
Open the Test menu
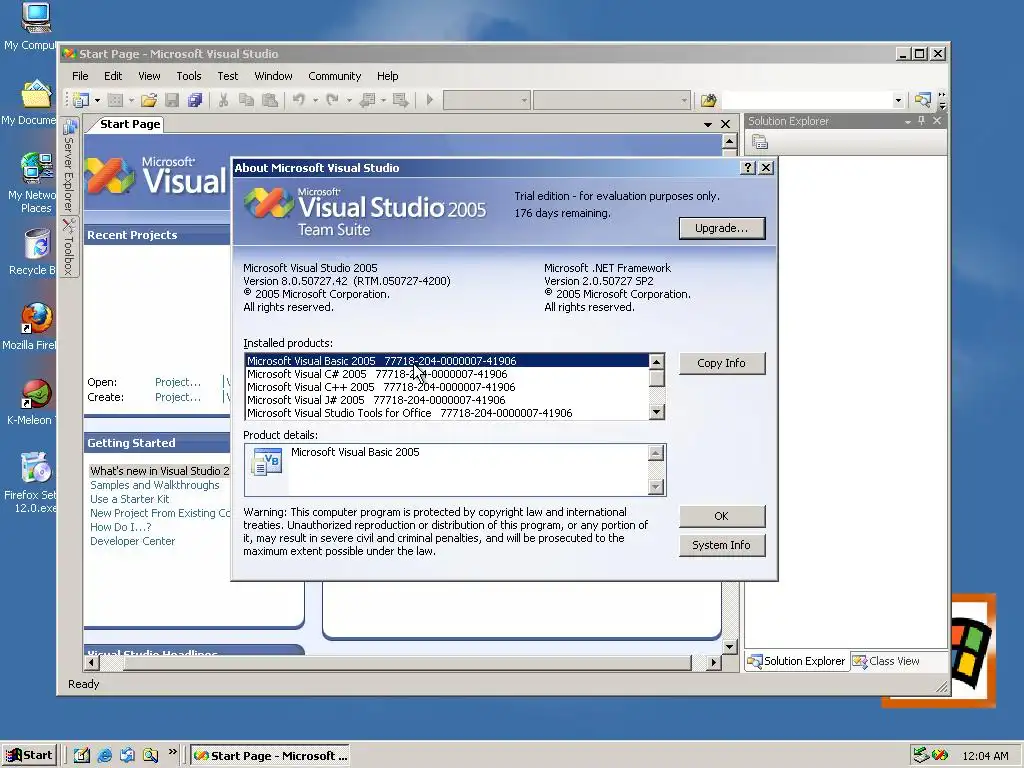click(x=227, y=76)
